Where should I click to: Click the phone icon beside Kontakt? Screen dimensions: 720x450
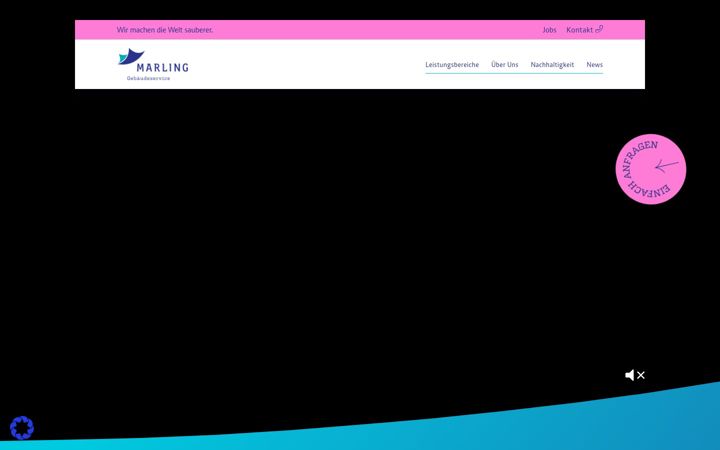click(599, 29)
